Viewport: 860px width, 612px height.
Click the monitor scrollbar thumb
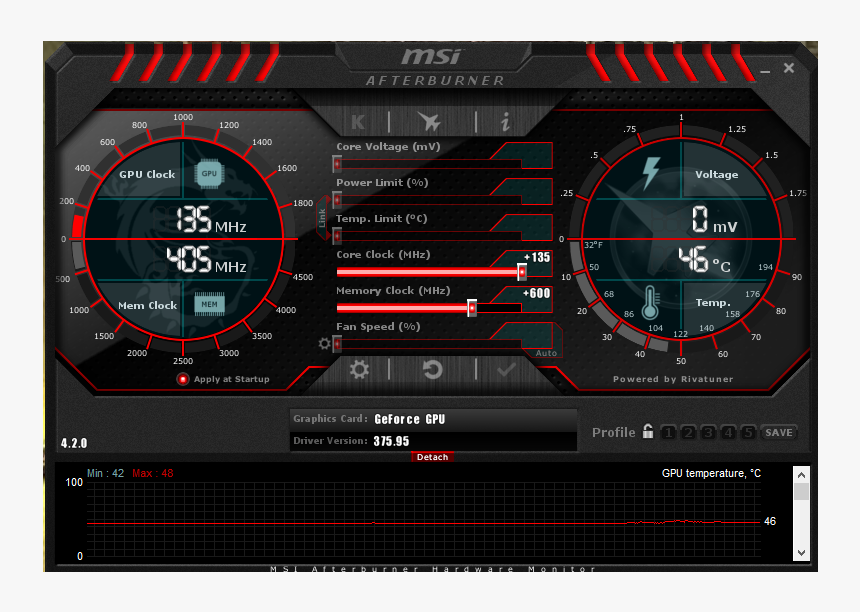tap(801, 492)
